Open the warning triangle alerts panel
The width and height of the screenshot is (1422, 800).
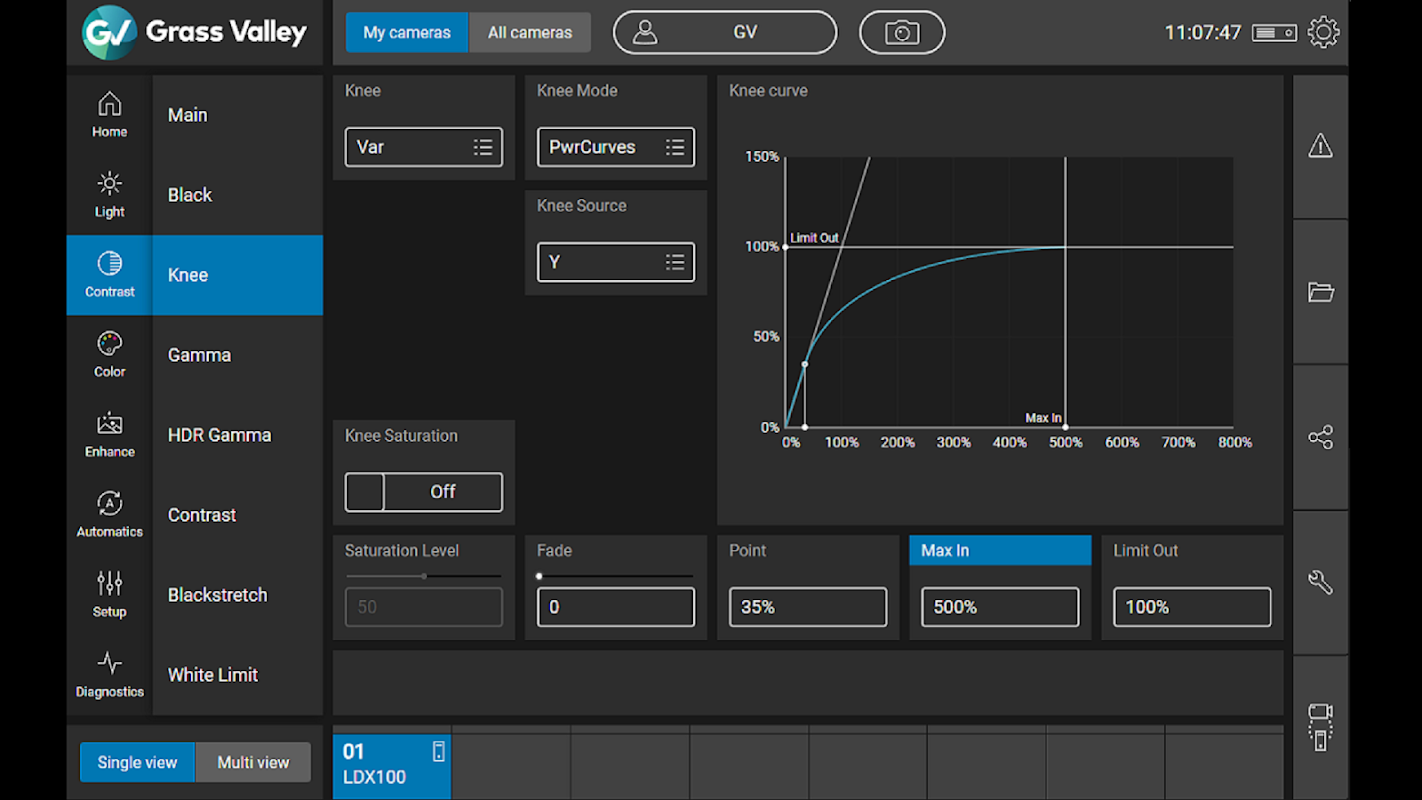pyautogui.click(x=1320, y=146)
